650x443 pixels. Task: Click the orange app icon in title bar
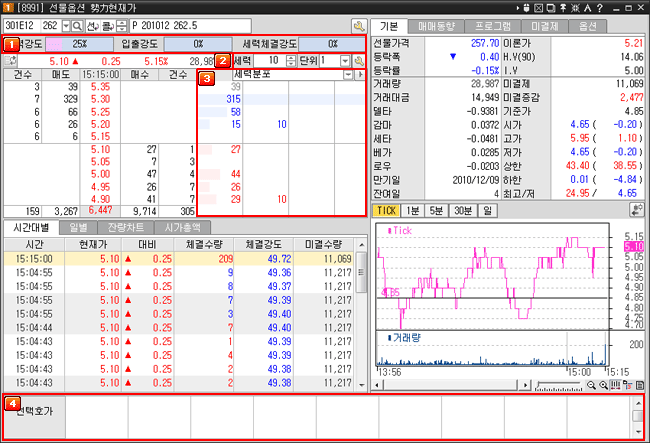pos(8,8)
